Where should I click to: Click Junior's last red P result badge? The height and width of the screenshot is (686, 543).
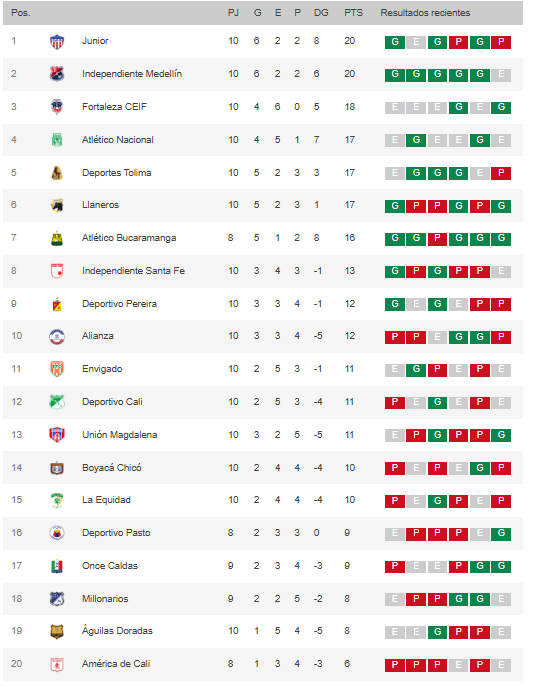click(501, 42)
